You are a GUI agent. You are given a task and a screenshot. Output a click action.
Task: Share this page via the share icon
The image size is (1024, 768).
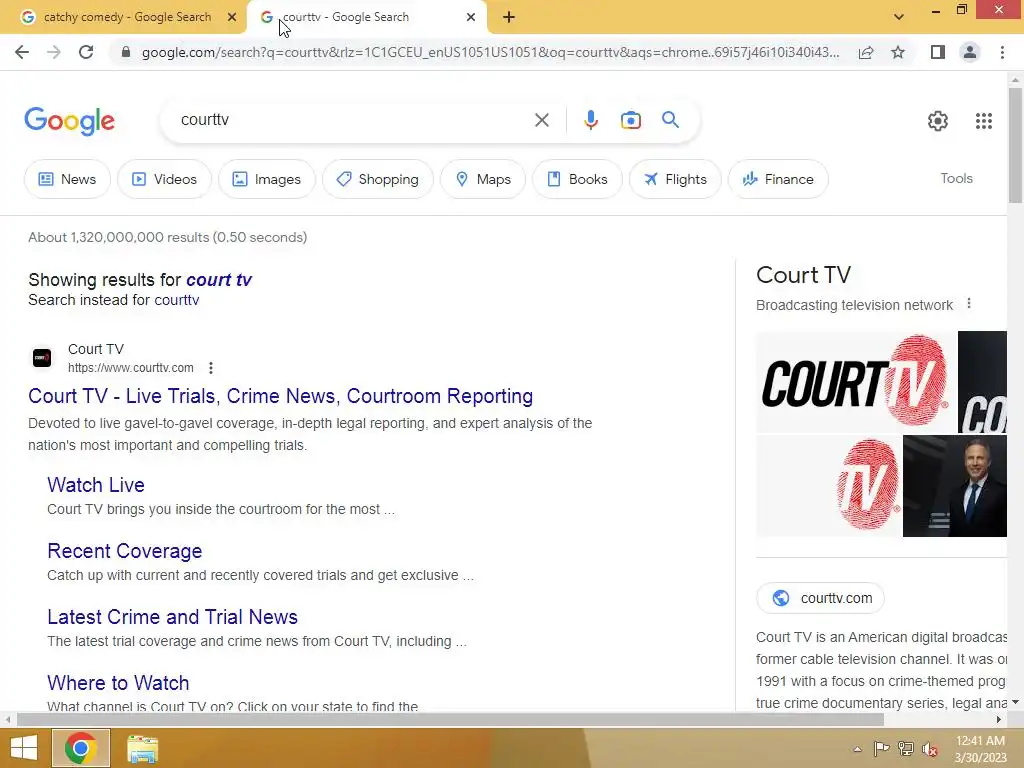point(866,52)
